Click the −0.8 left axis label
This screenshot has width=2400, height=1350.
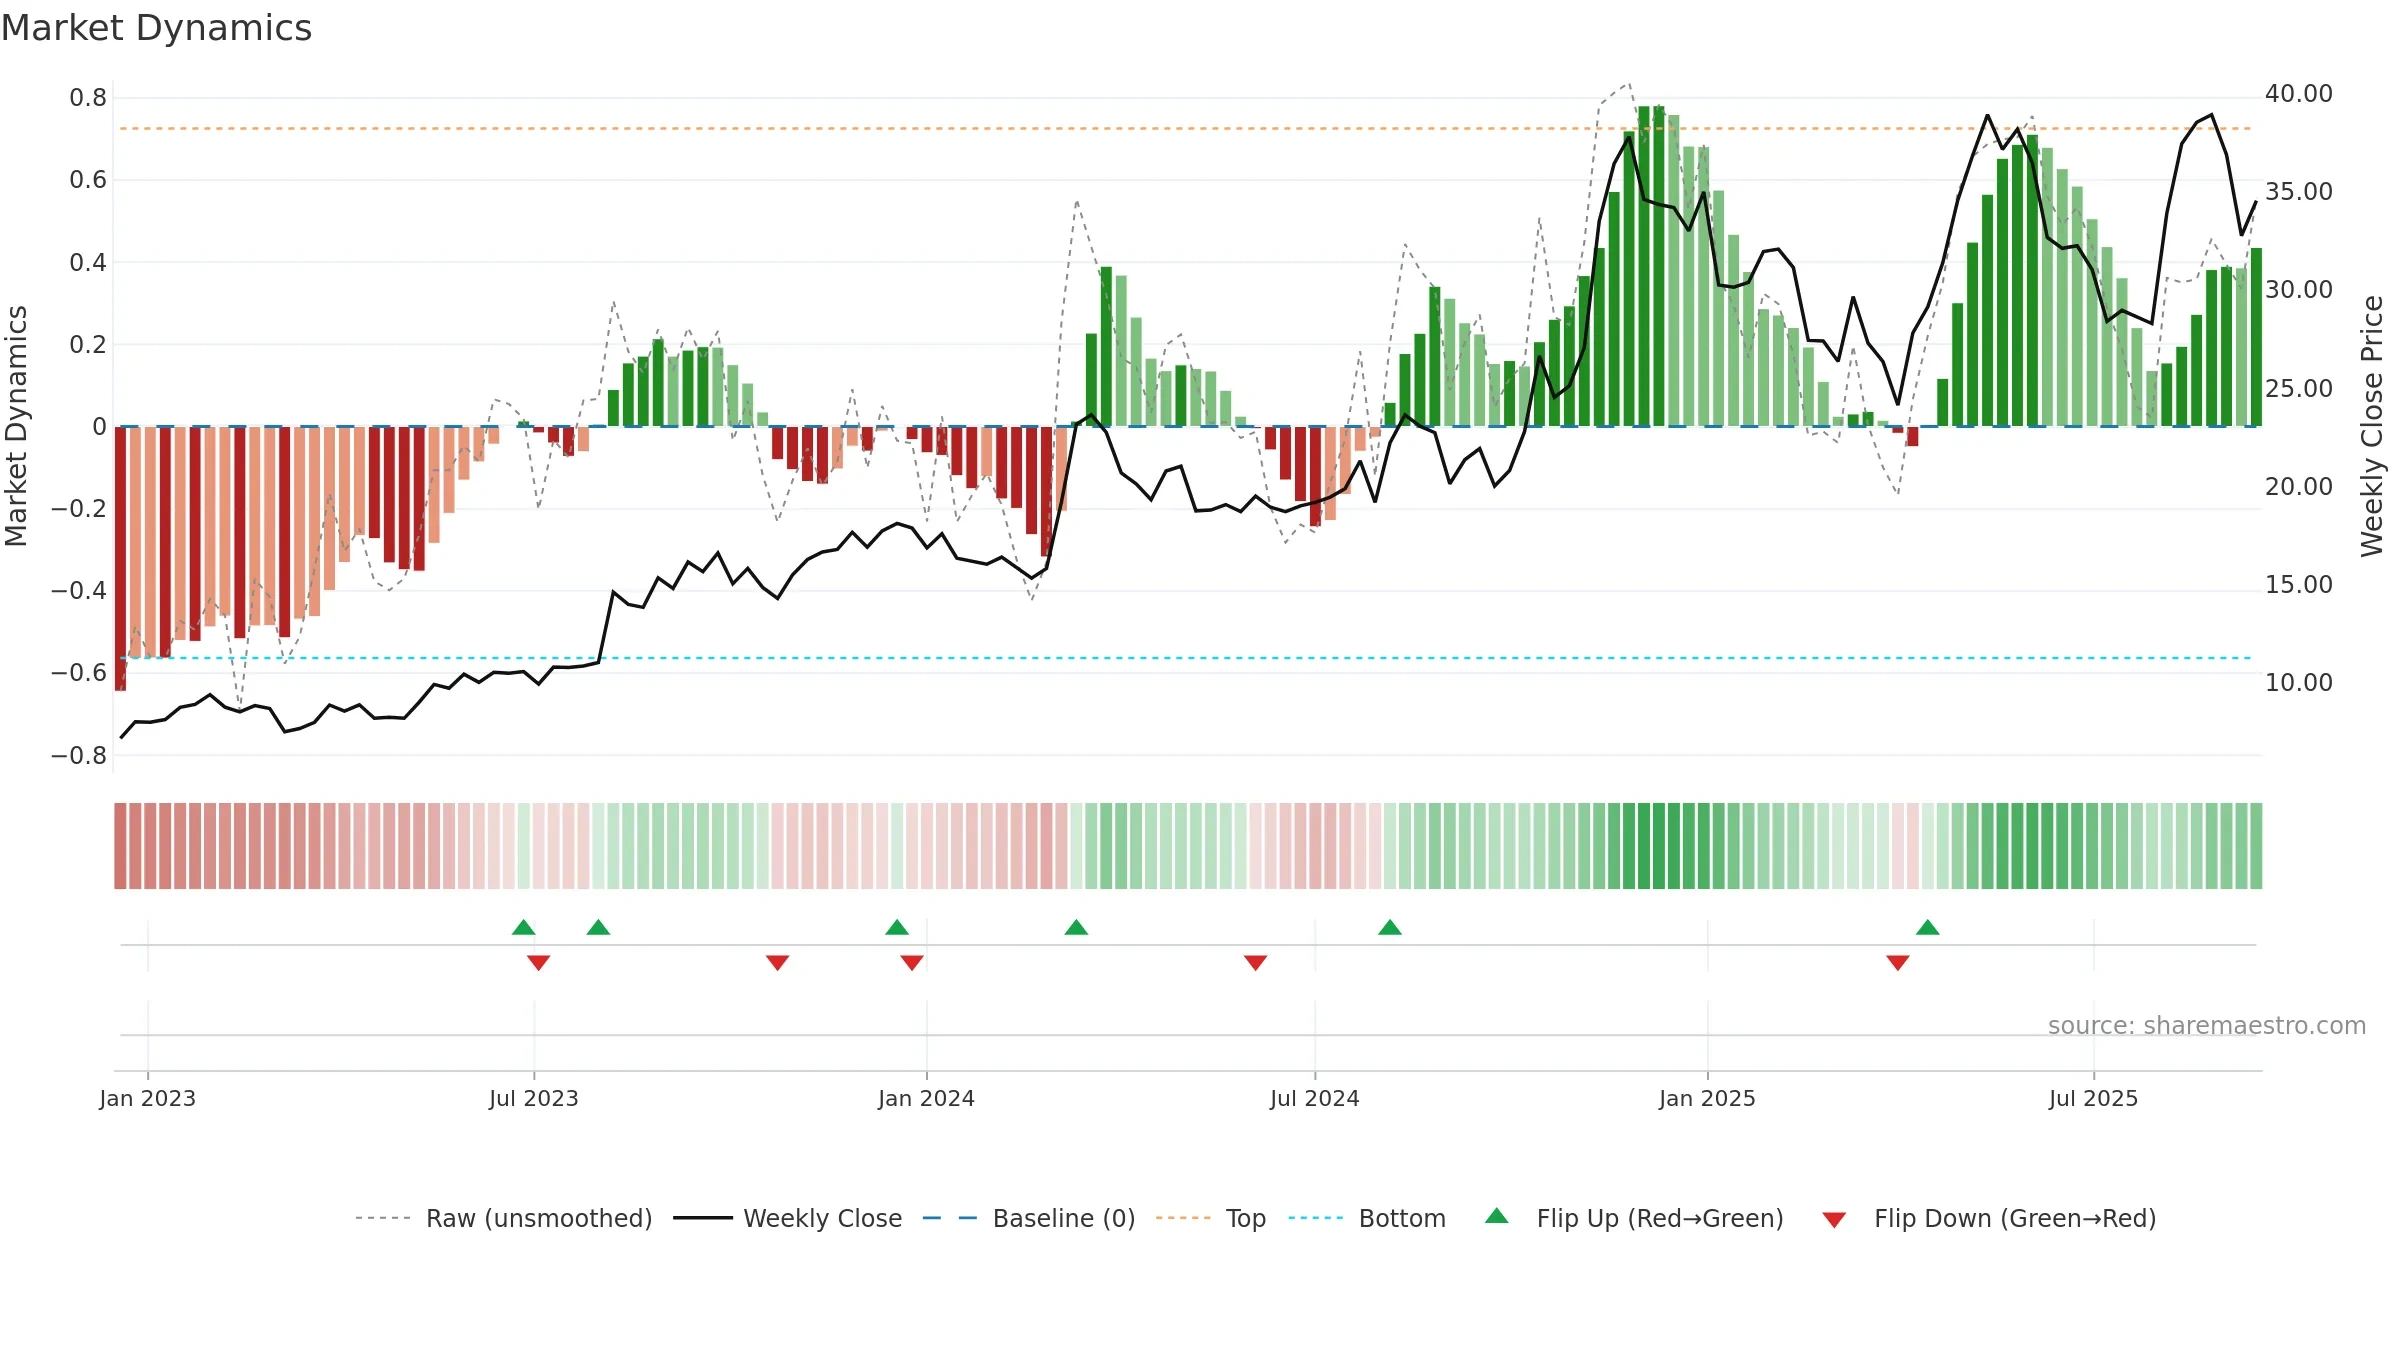[x=79, y=756]
